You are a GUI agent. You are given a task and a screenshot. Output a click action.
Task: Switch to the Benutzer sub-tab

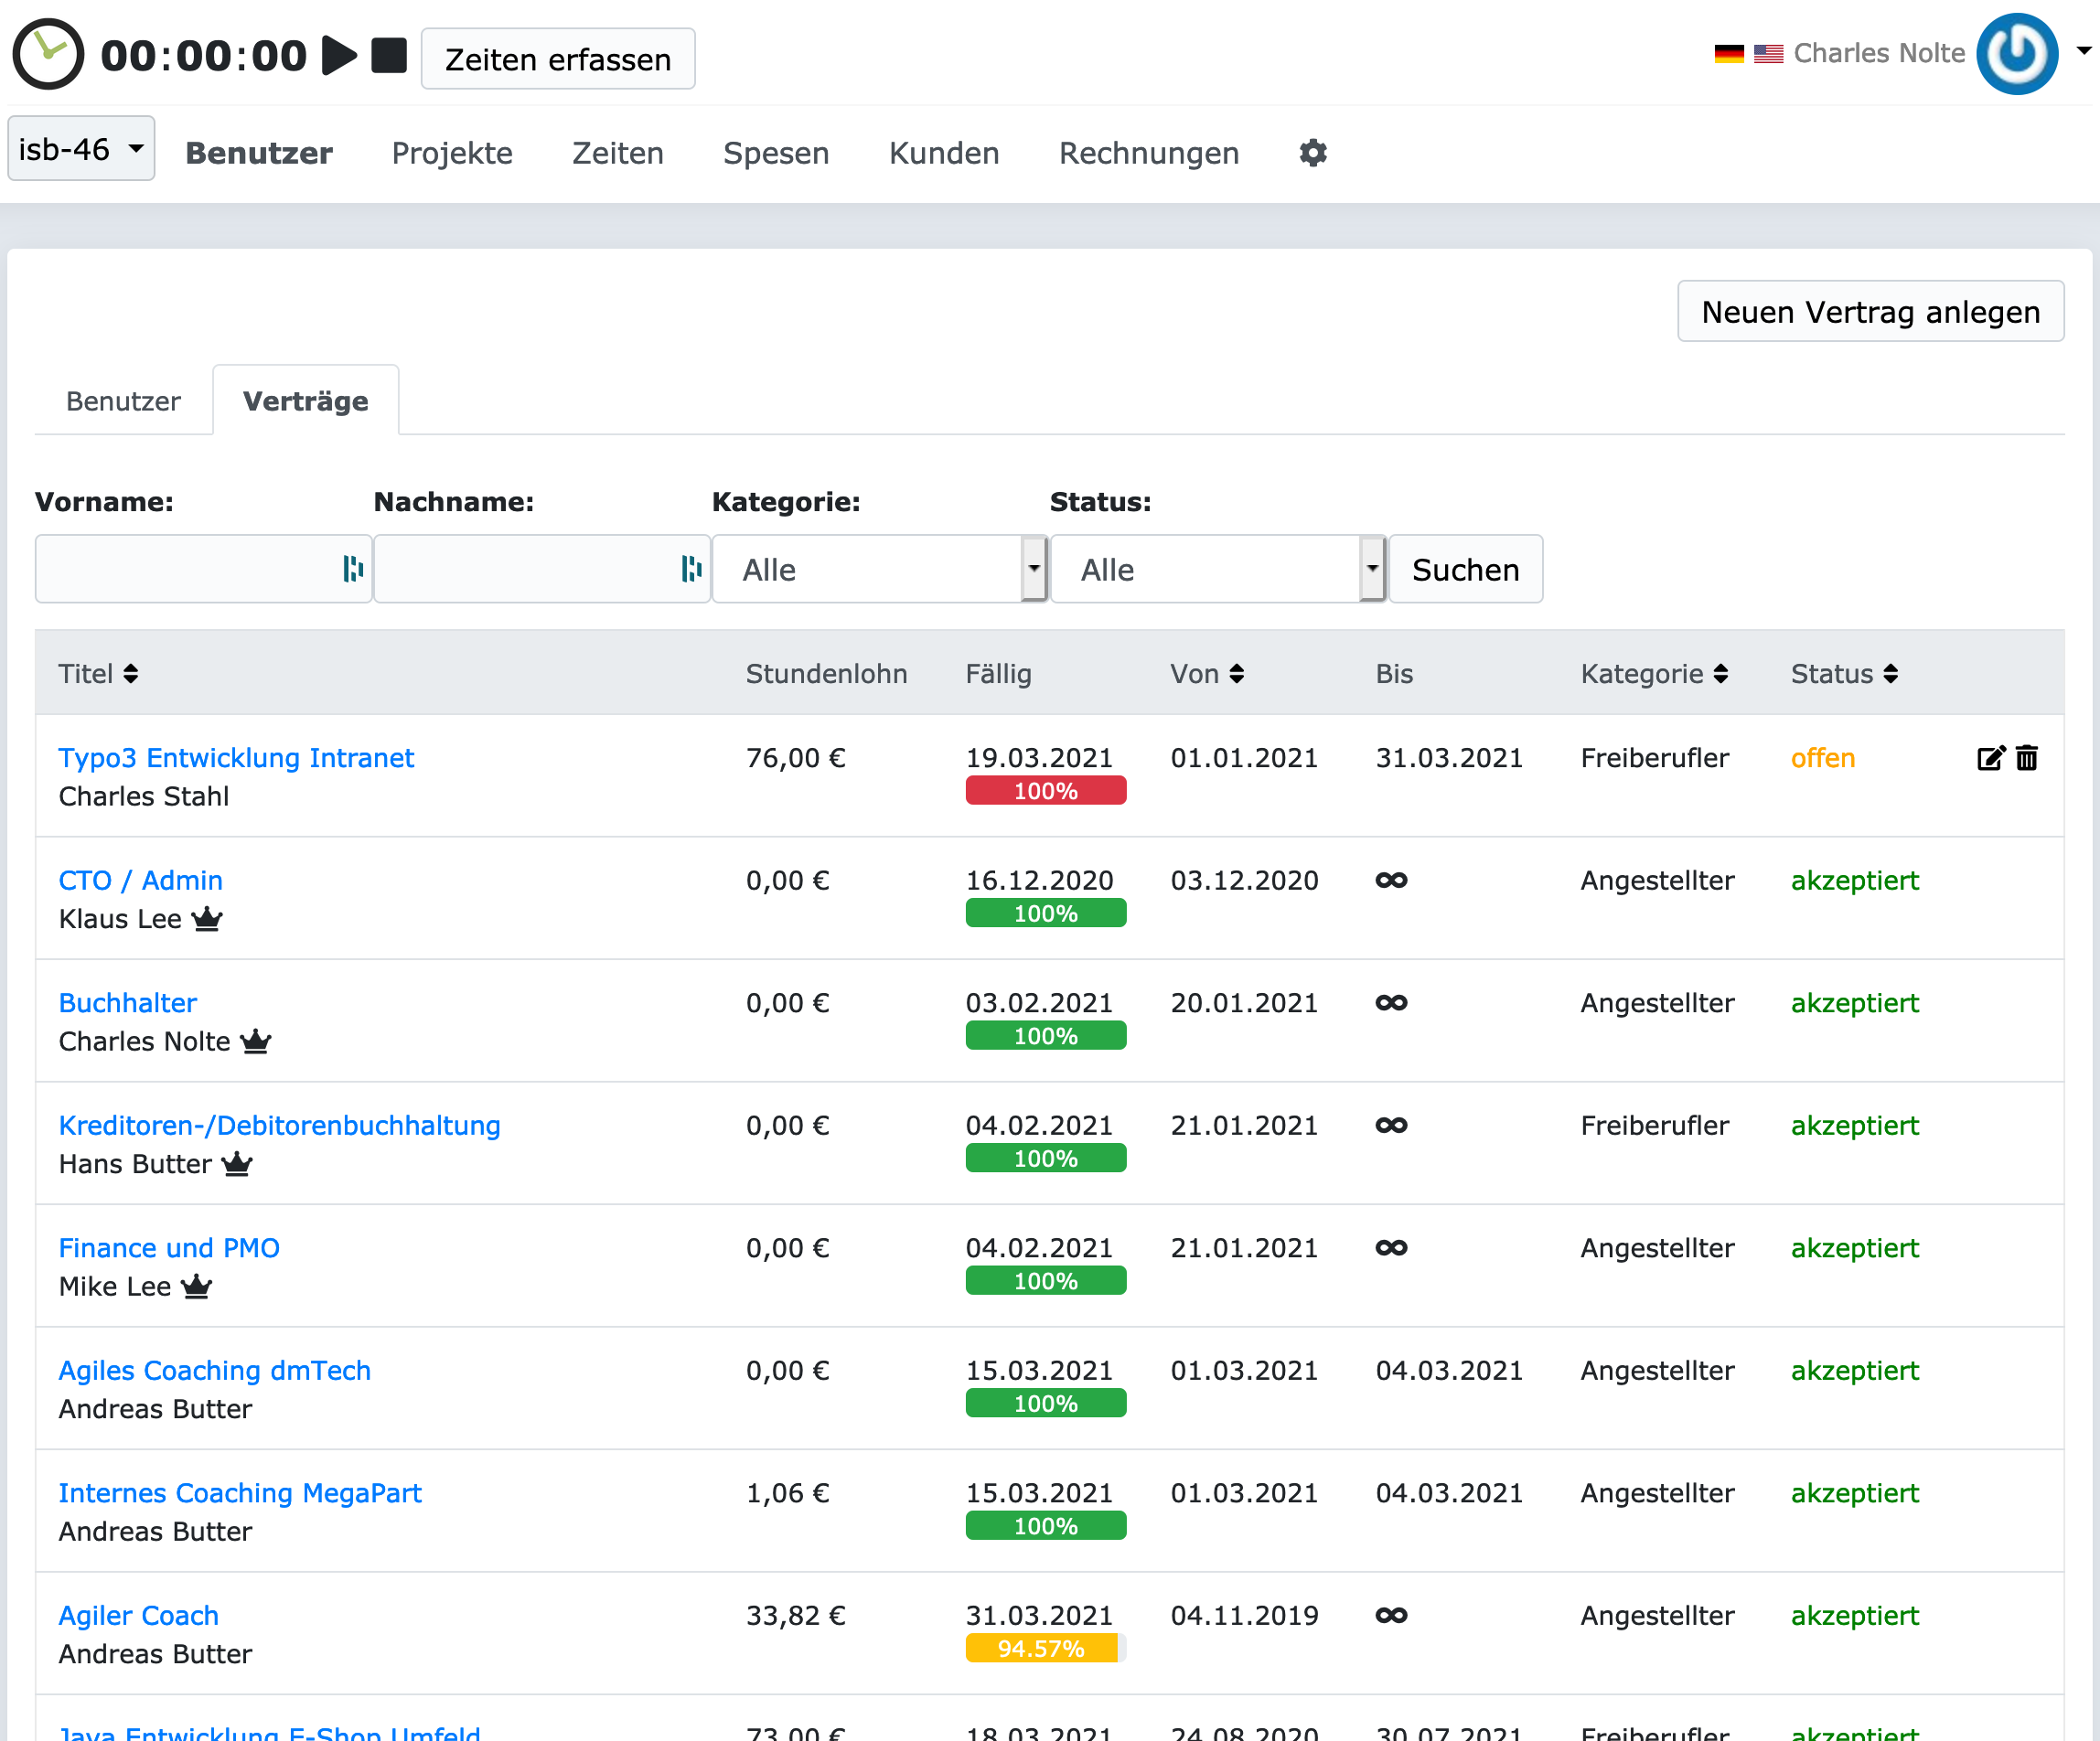pos(123,401)
